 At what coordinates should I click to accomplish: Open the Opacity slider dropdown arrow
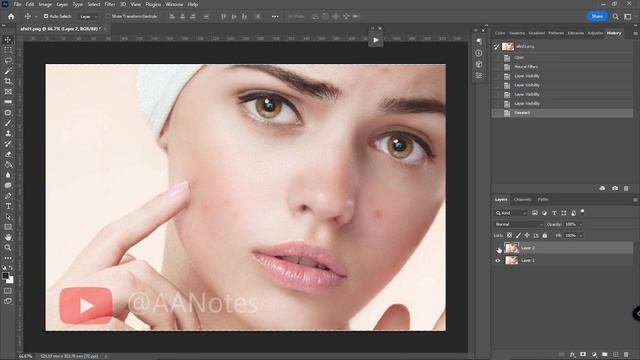(581, 224)
